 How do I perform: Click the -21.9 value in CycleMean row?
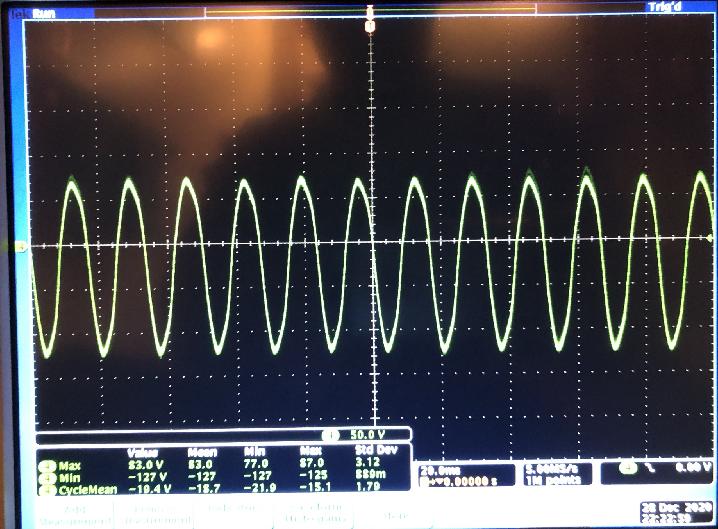click(260, 487)
